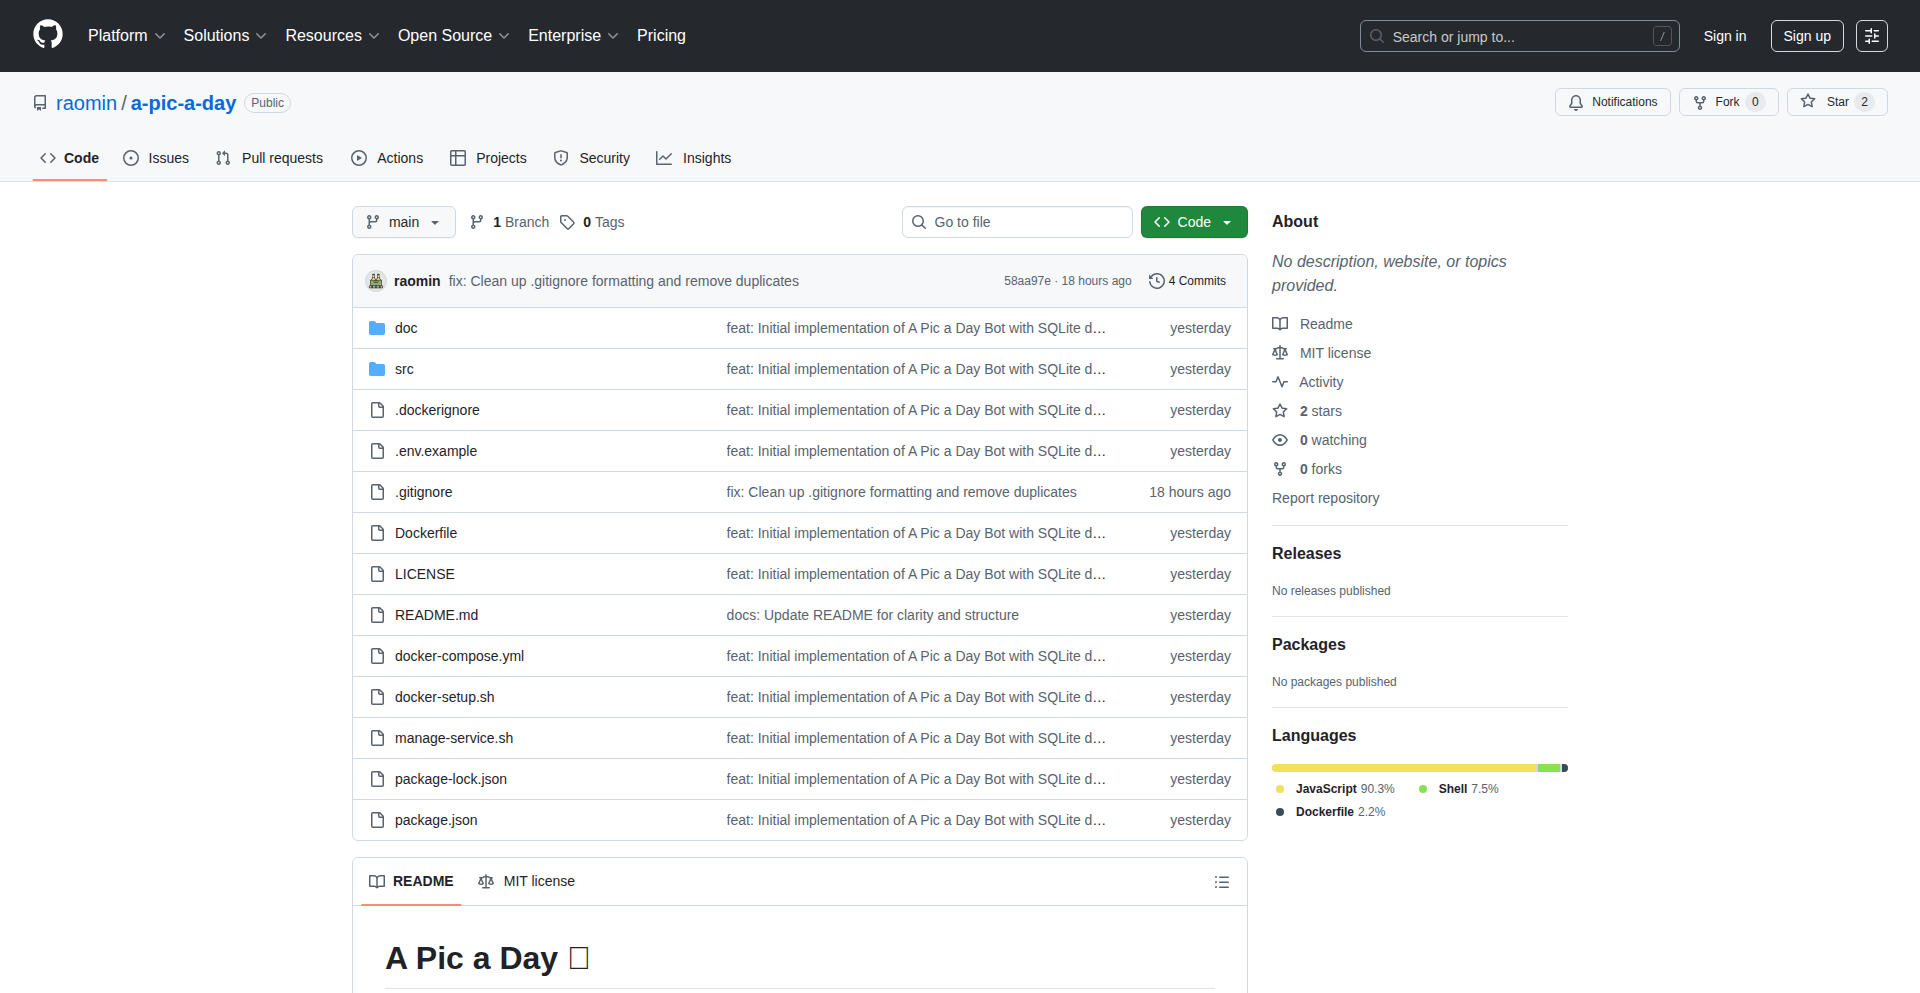Click raomin's avatar in commit header
Screen dimensions: 1920x993
376,281
